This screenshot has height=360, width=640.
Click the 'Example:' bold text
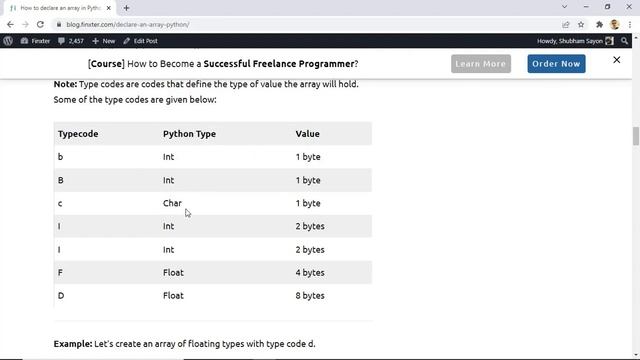[73, 344]
